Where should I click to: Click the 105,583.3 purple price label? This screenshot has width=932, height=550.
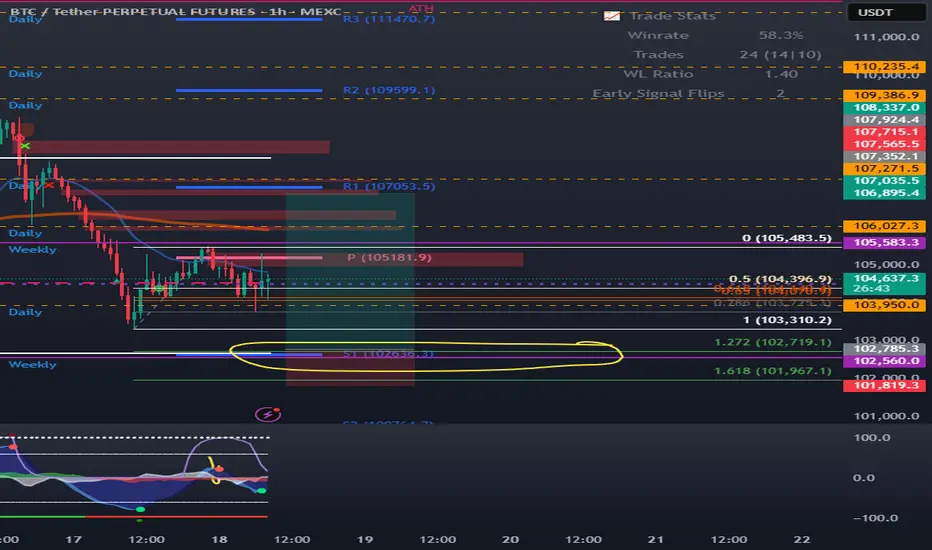click(x=884, y=243)
